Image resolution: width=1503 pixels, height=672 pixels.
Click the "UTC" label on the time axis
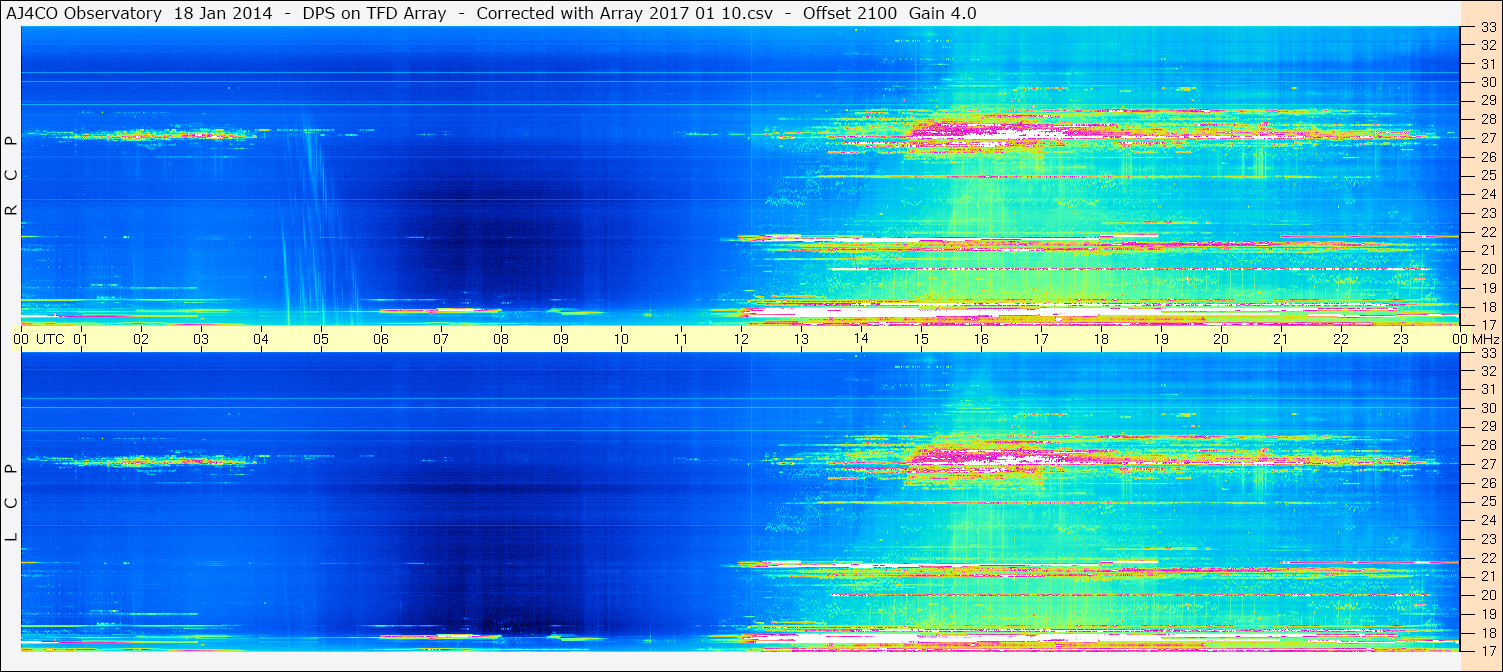[x=50, y=339]
